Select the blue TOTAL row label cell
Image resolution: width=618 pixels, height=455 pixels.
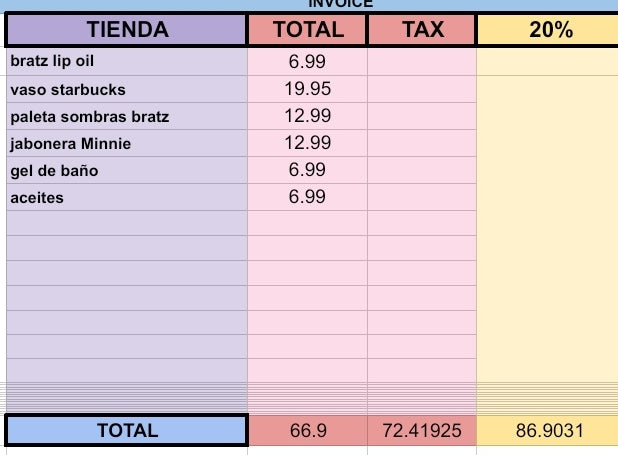[x=126, y=431]
